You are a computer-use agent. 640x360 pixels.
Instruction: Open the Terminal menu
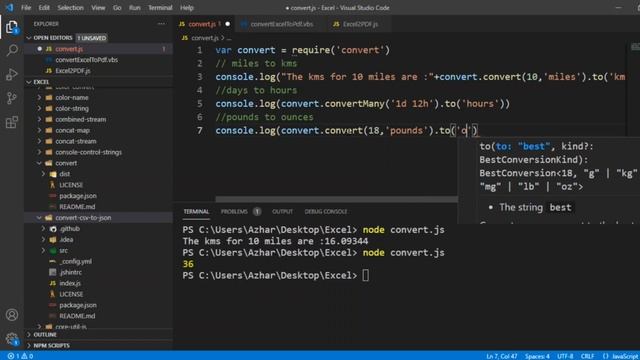[x=160, y=7]
